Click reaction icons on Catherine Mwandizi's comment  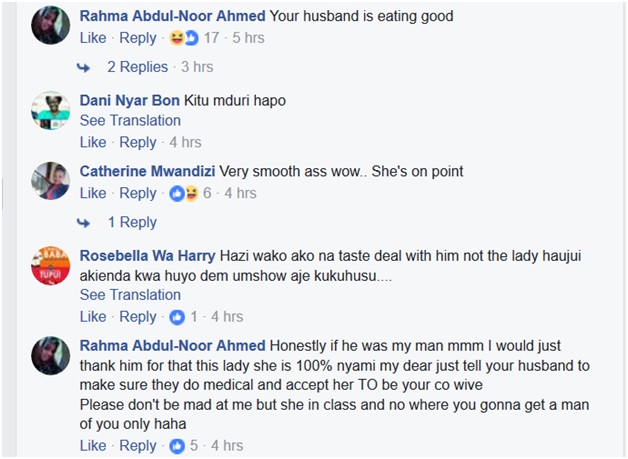pos(184,194)
